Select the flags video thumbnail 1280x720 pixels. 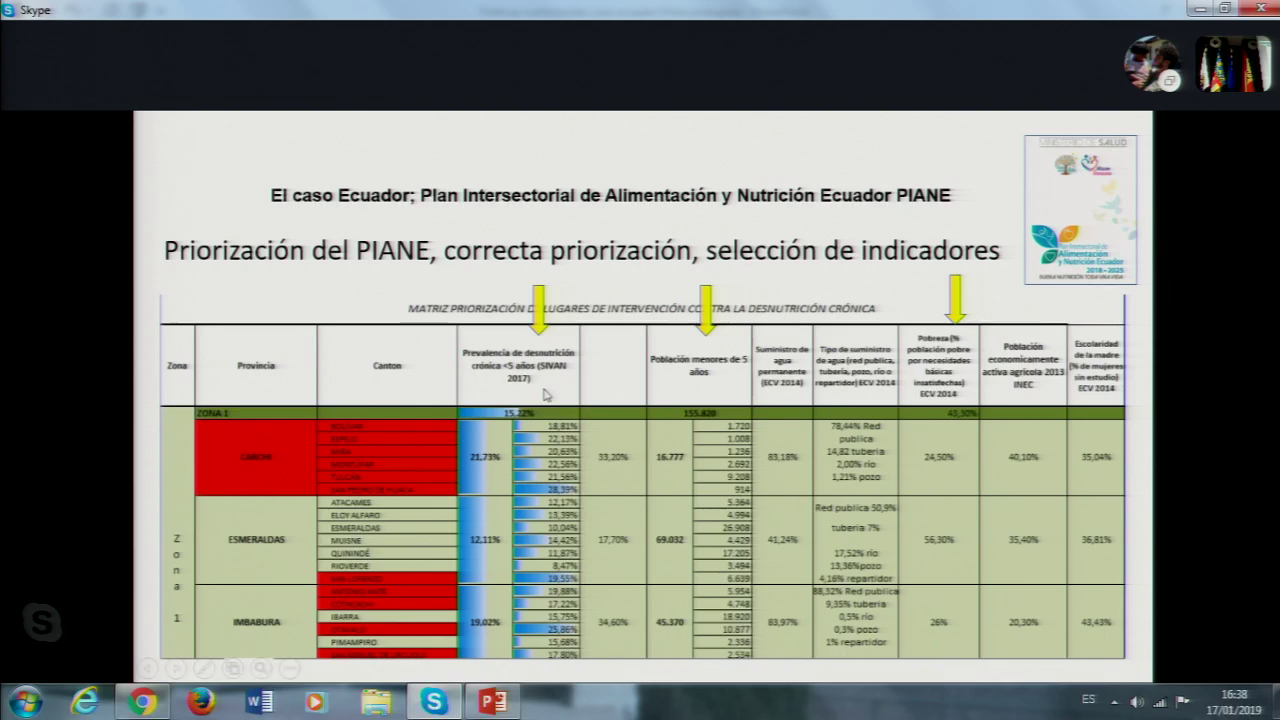(x=1233, y=64)
